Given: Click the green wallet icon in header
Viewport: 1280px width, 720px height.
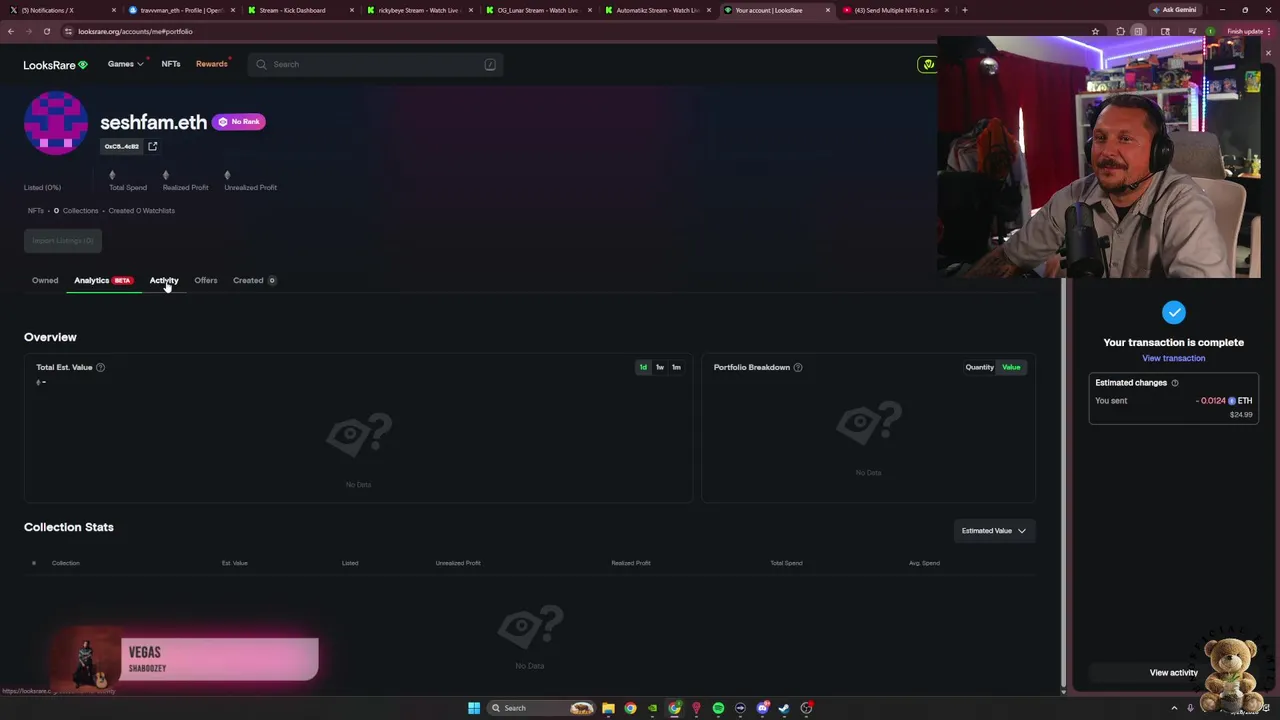Looking at the screenshot, I should [x=928, y=64].
